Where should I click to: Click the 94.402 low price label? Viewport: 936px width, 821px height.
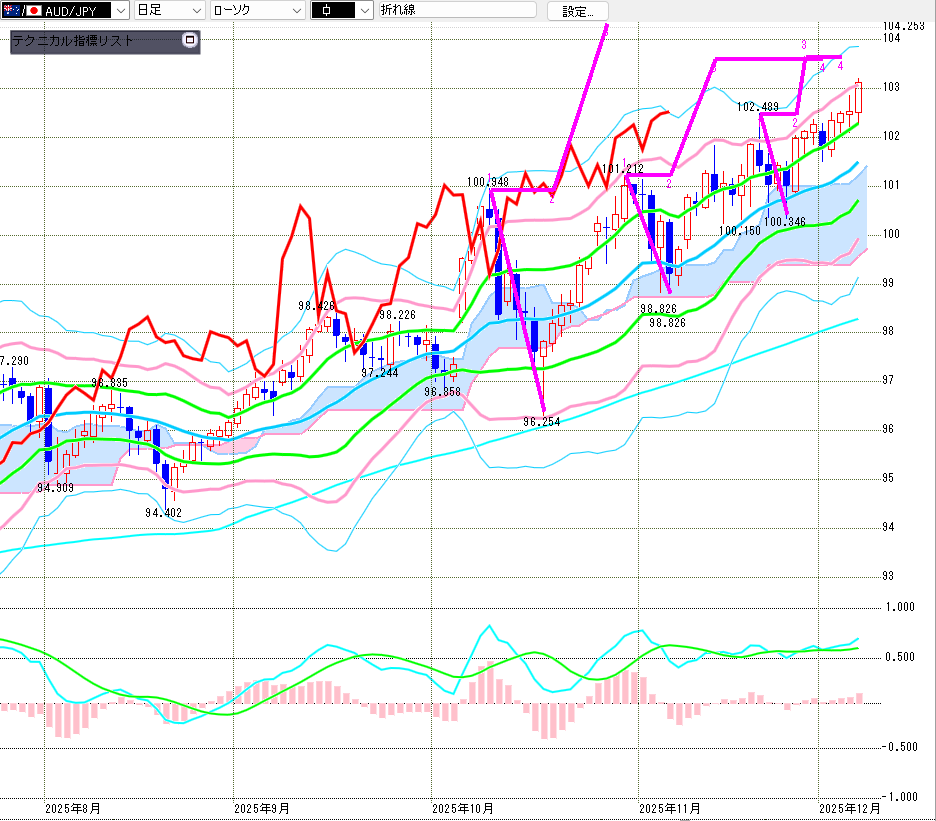coord(162,513)
